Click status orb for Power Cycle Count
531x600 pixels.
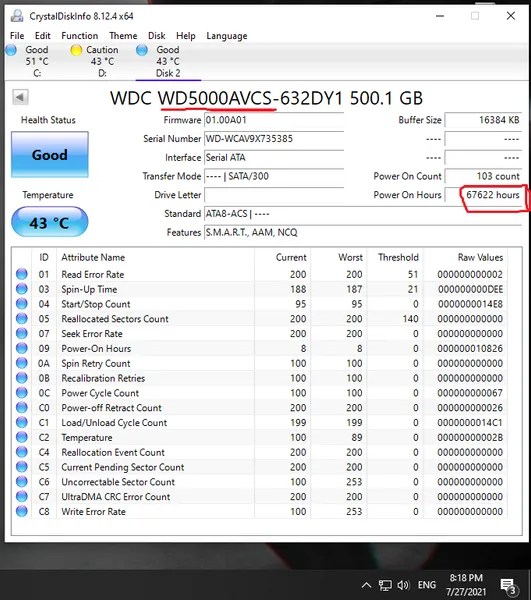tap(22, 393)
